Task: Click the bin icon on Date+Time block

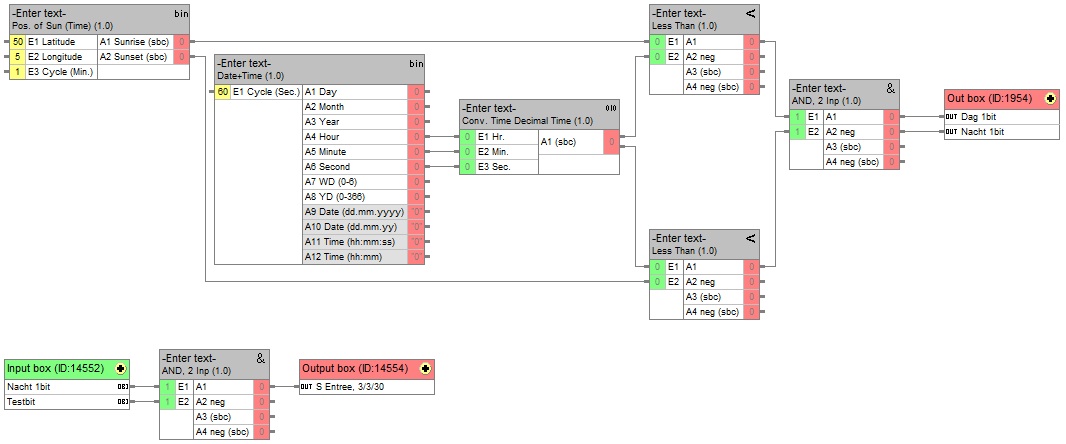Action: click(416, 64)
